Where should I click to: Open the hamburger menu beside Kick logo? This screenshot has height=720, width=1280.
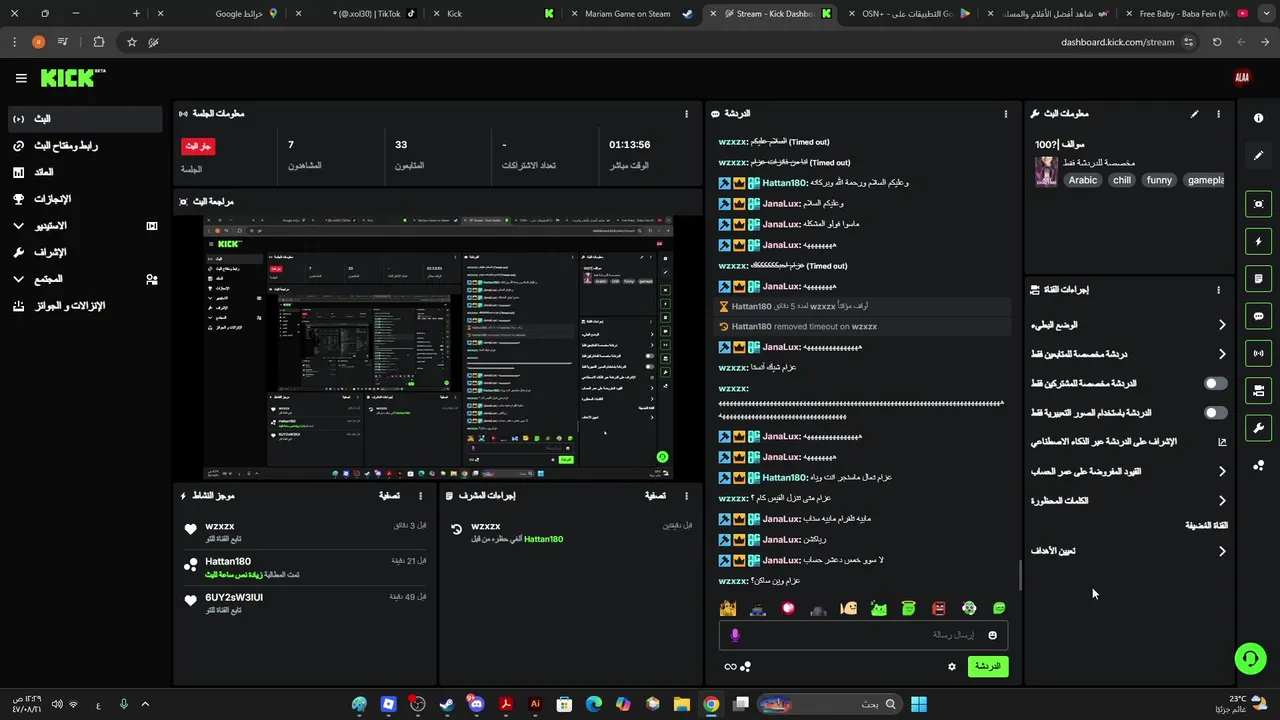[x=21, y=78]
